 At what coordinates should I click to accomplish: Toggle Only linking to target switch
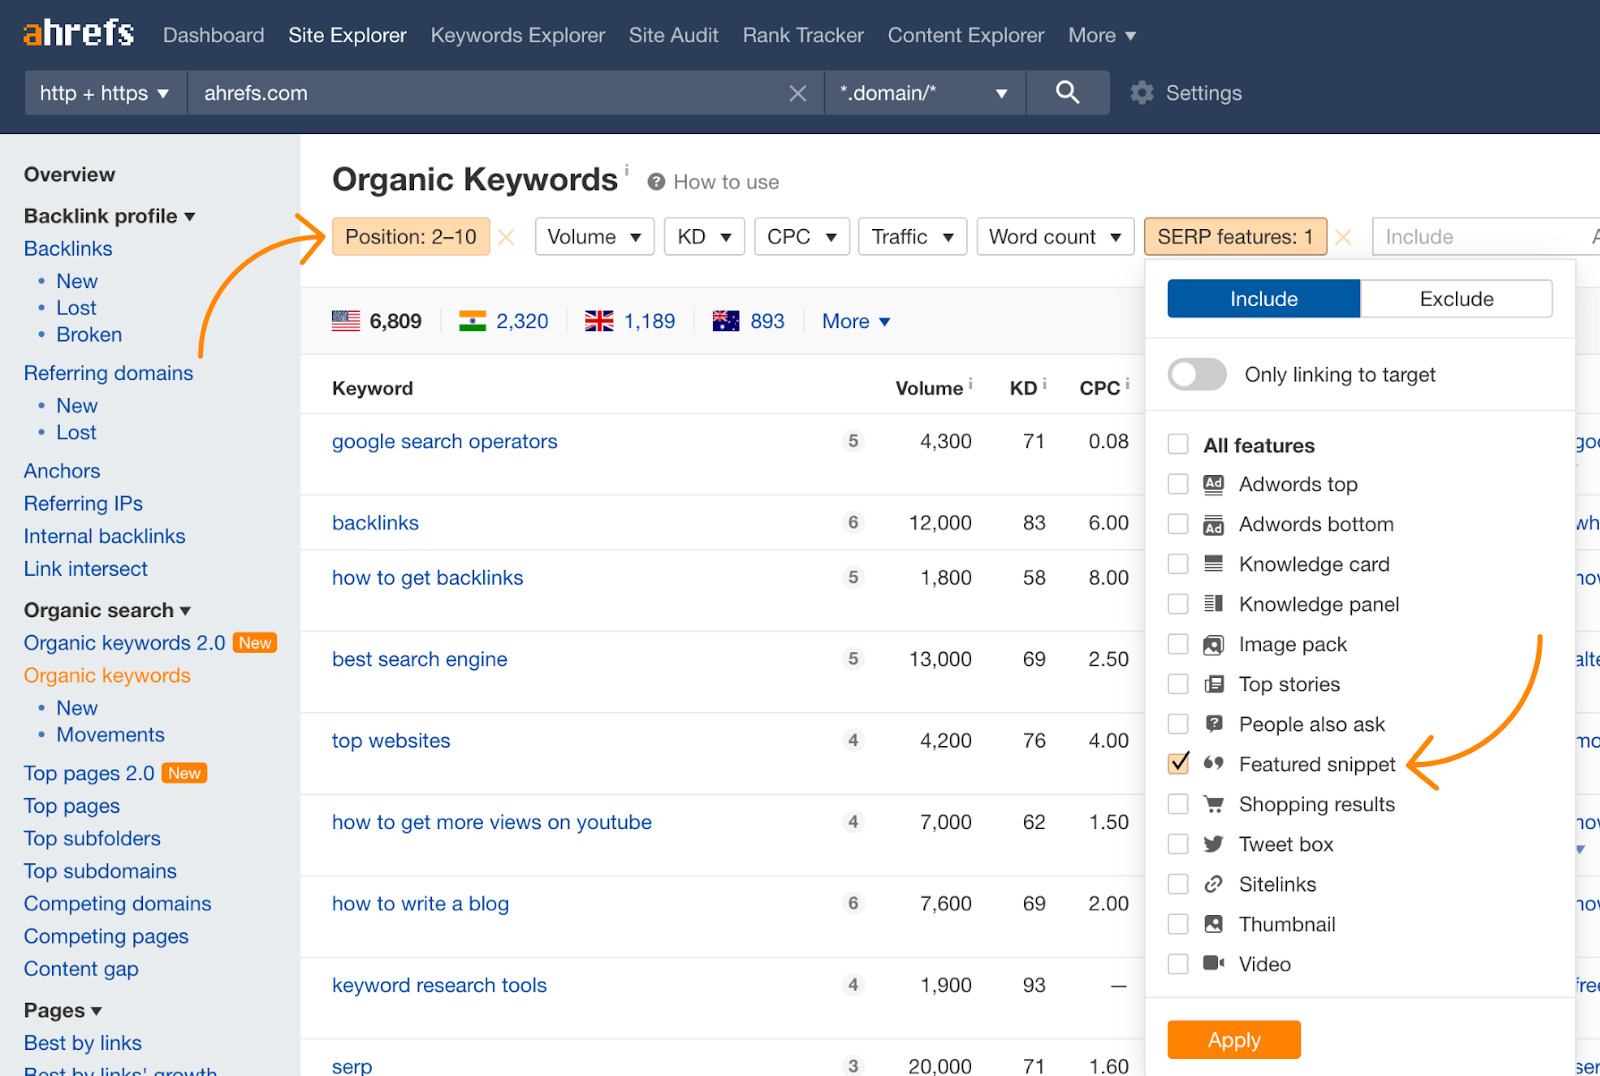click(x=1197, y=375)
